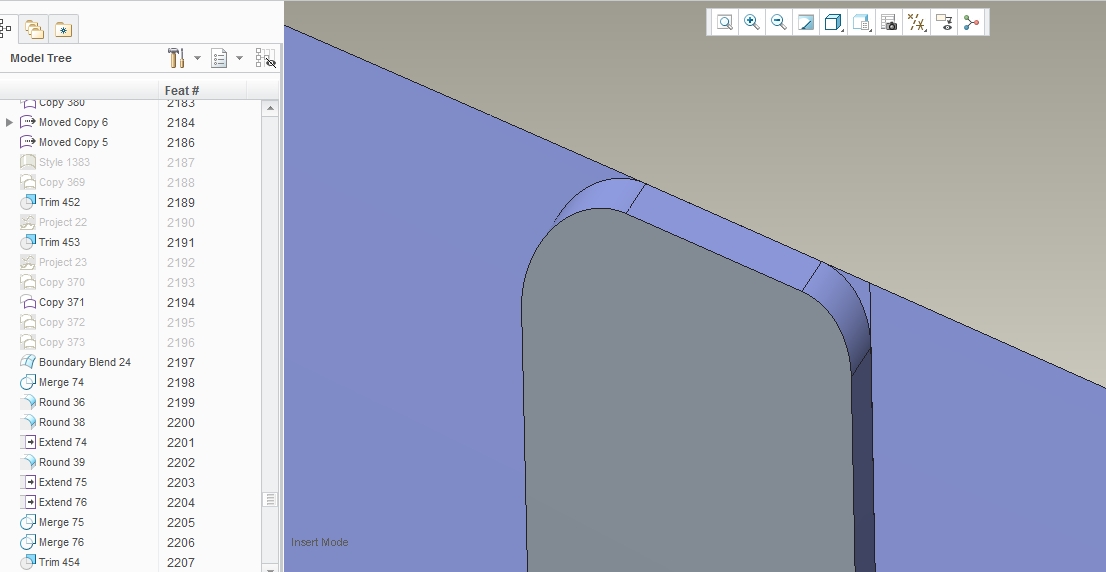Screen dimensions: 1106x572
Task: Open the Datum Display Filters menu
Action: point(916,22)
